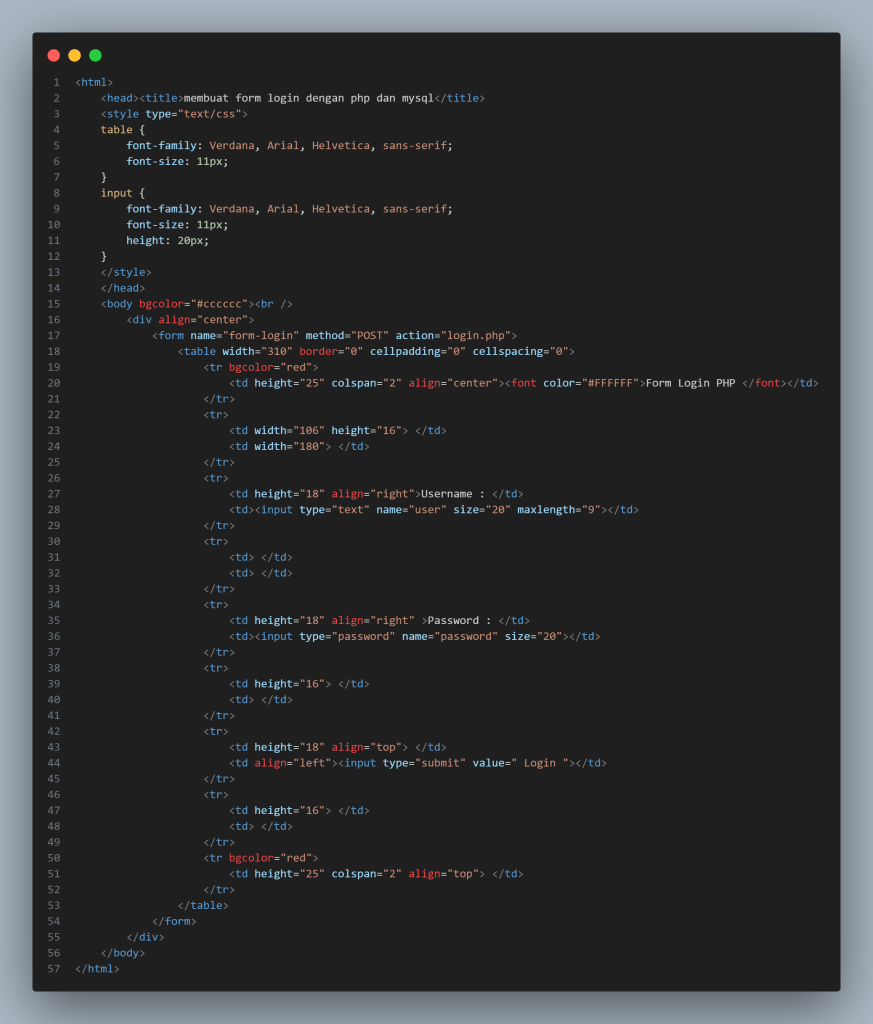
Task: Click the method="POST" attribute
Action: coord(347,336)
